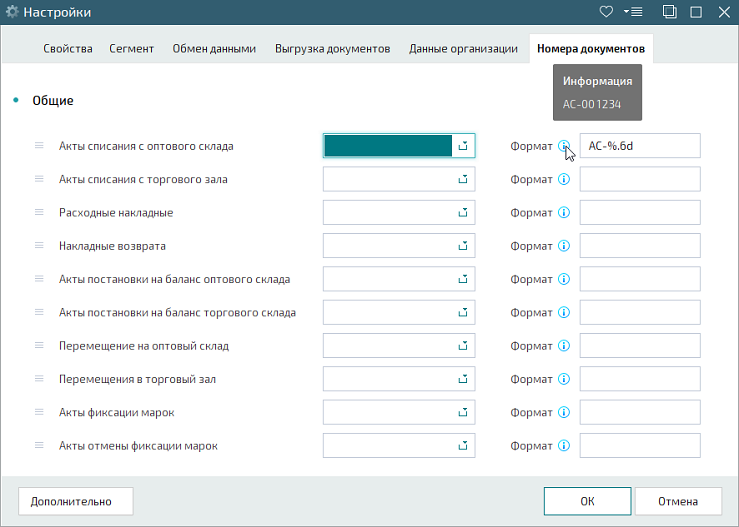The image size is (739, 527).
Task: Open selector for Акты списания с торгового зала
Action: coord(463,179)
